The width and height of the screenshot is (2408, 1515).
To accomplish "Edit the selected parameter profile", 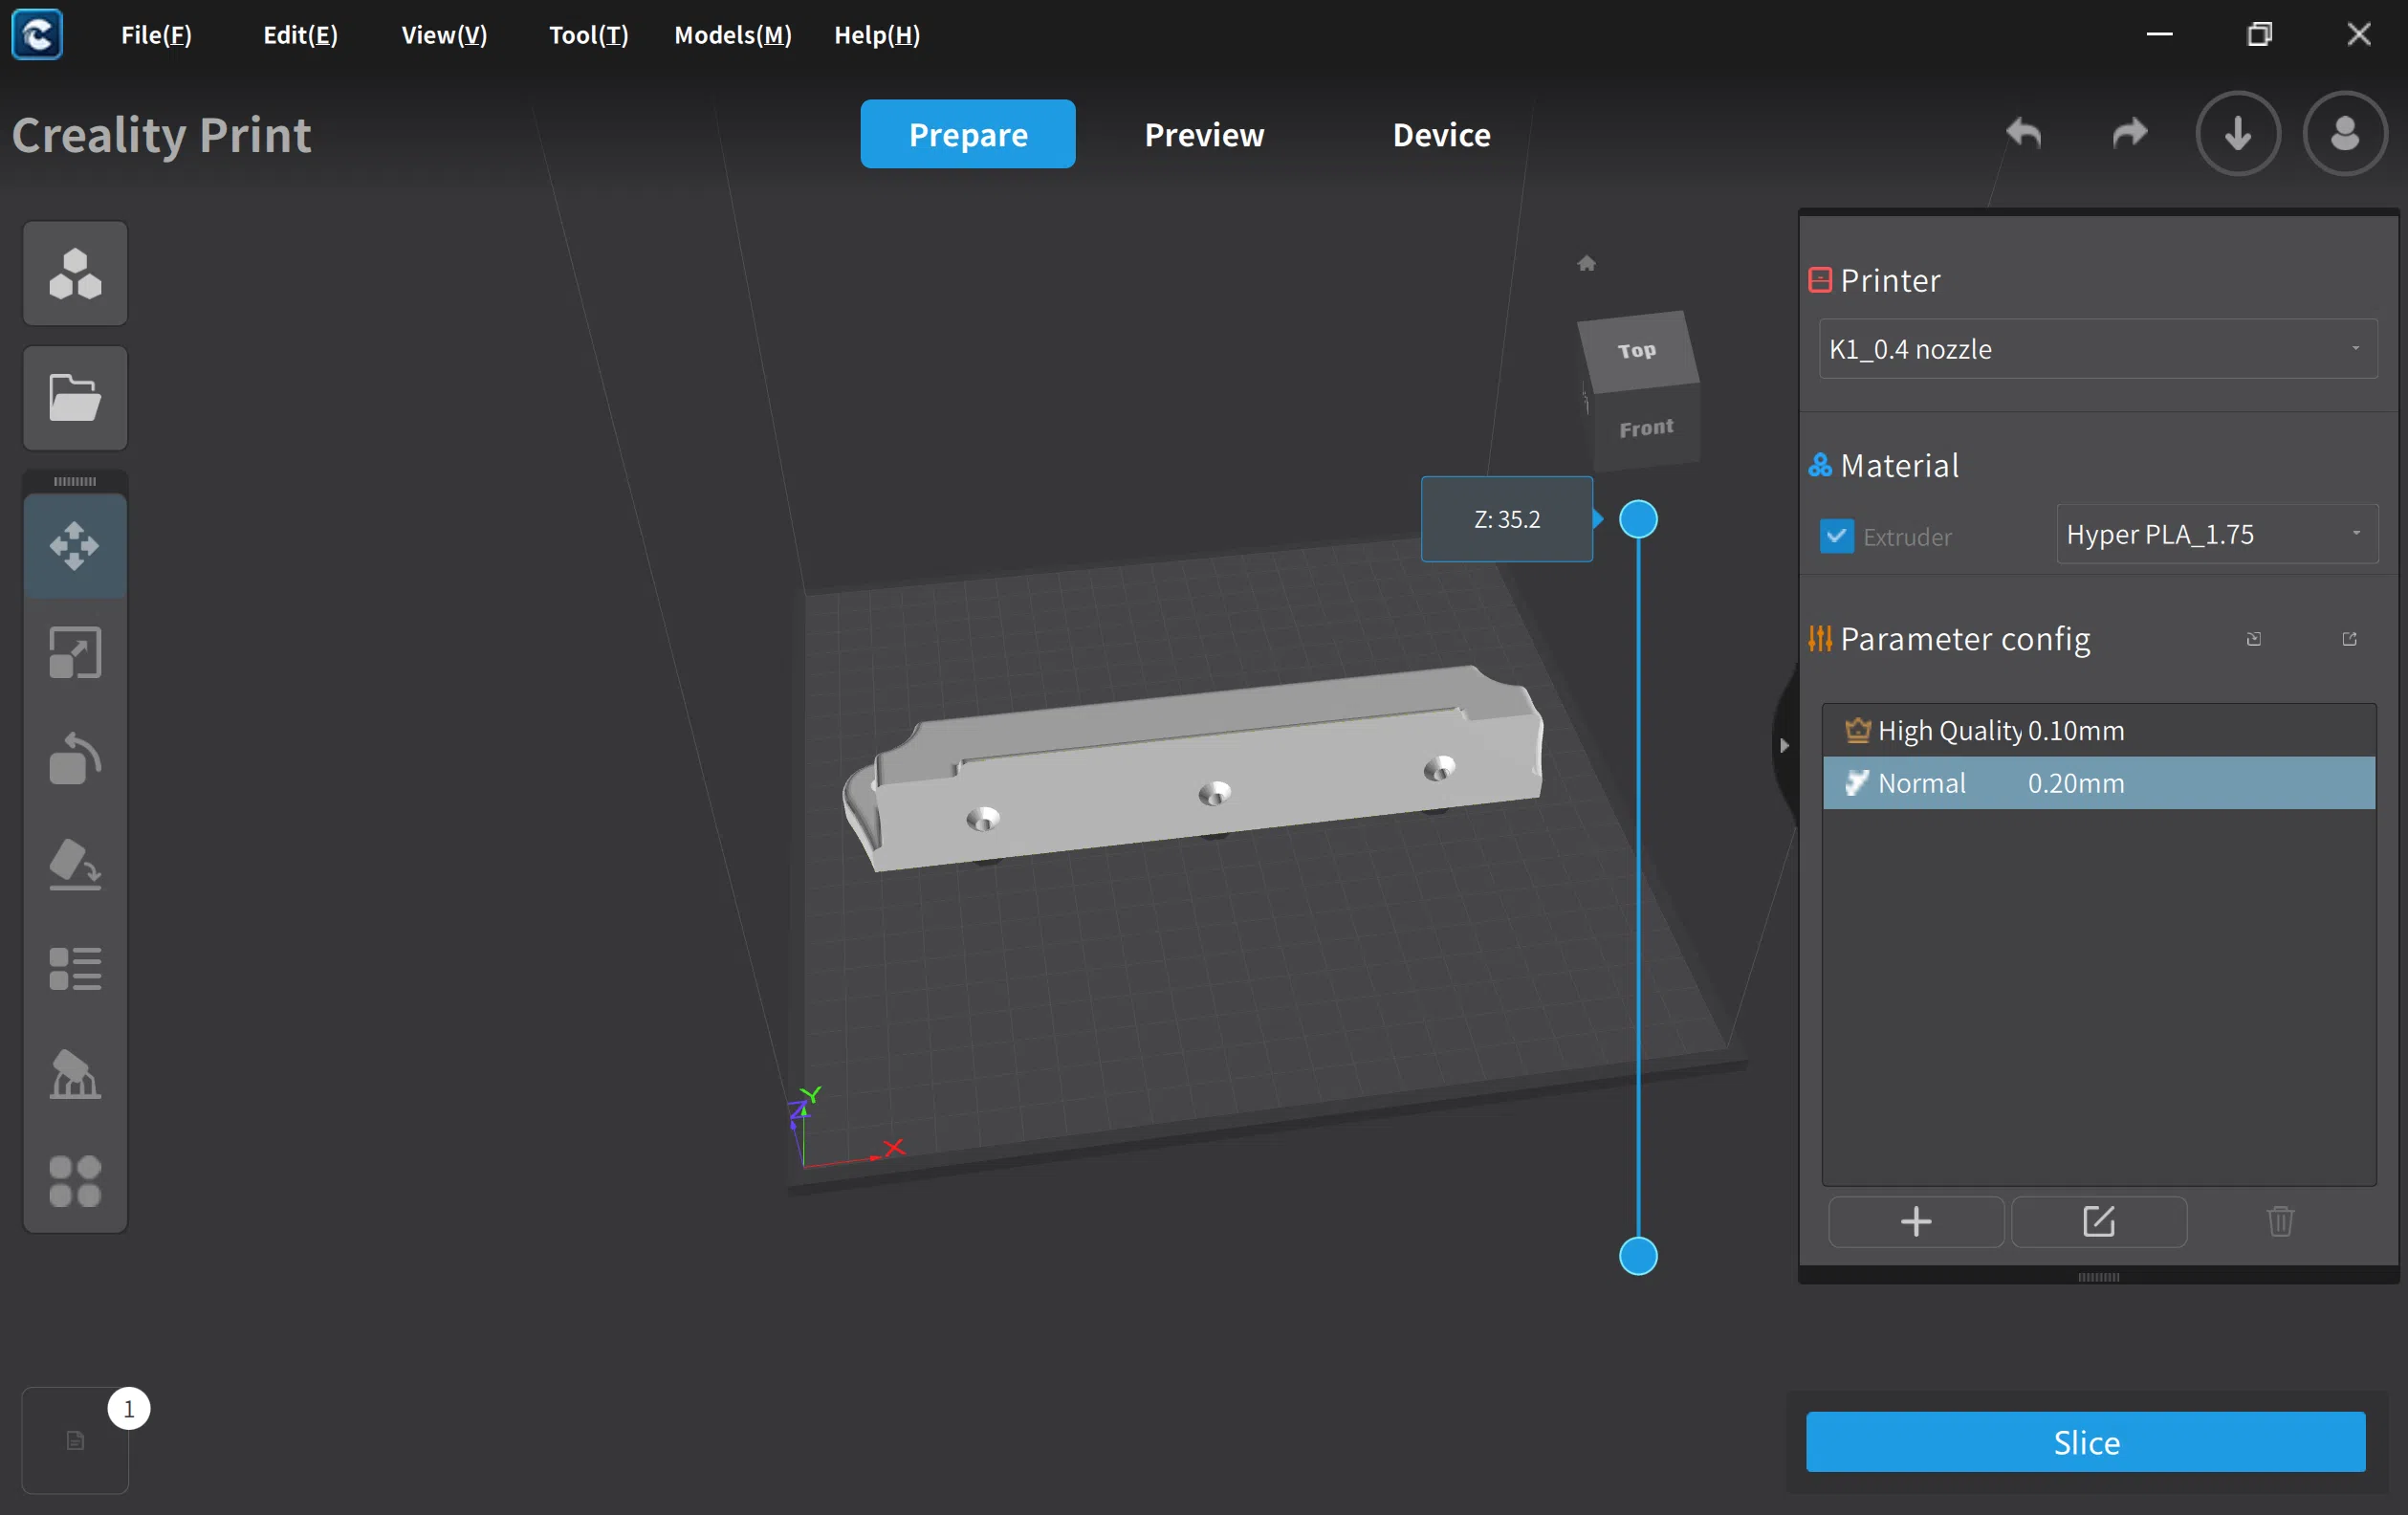I will [2099, 1221].
